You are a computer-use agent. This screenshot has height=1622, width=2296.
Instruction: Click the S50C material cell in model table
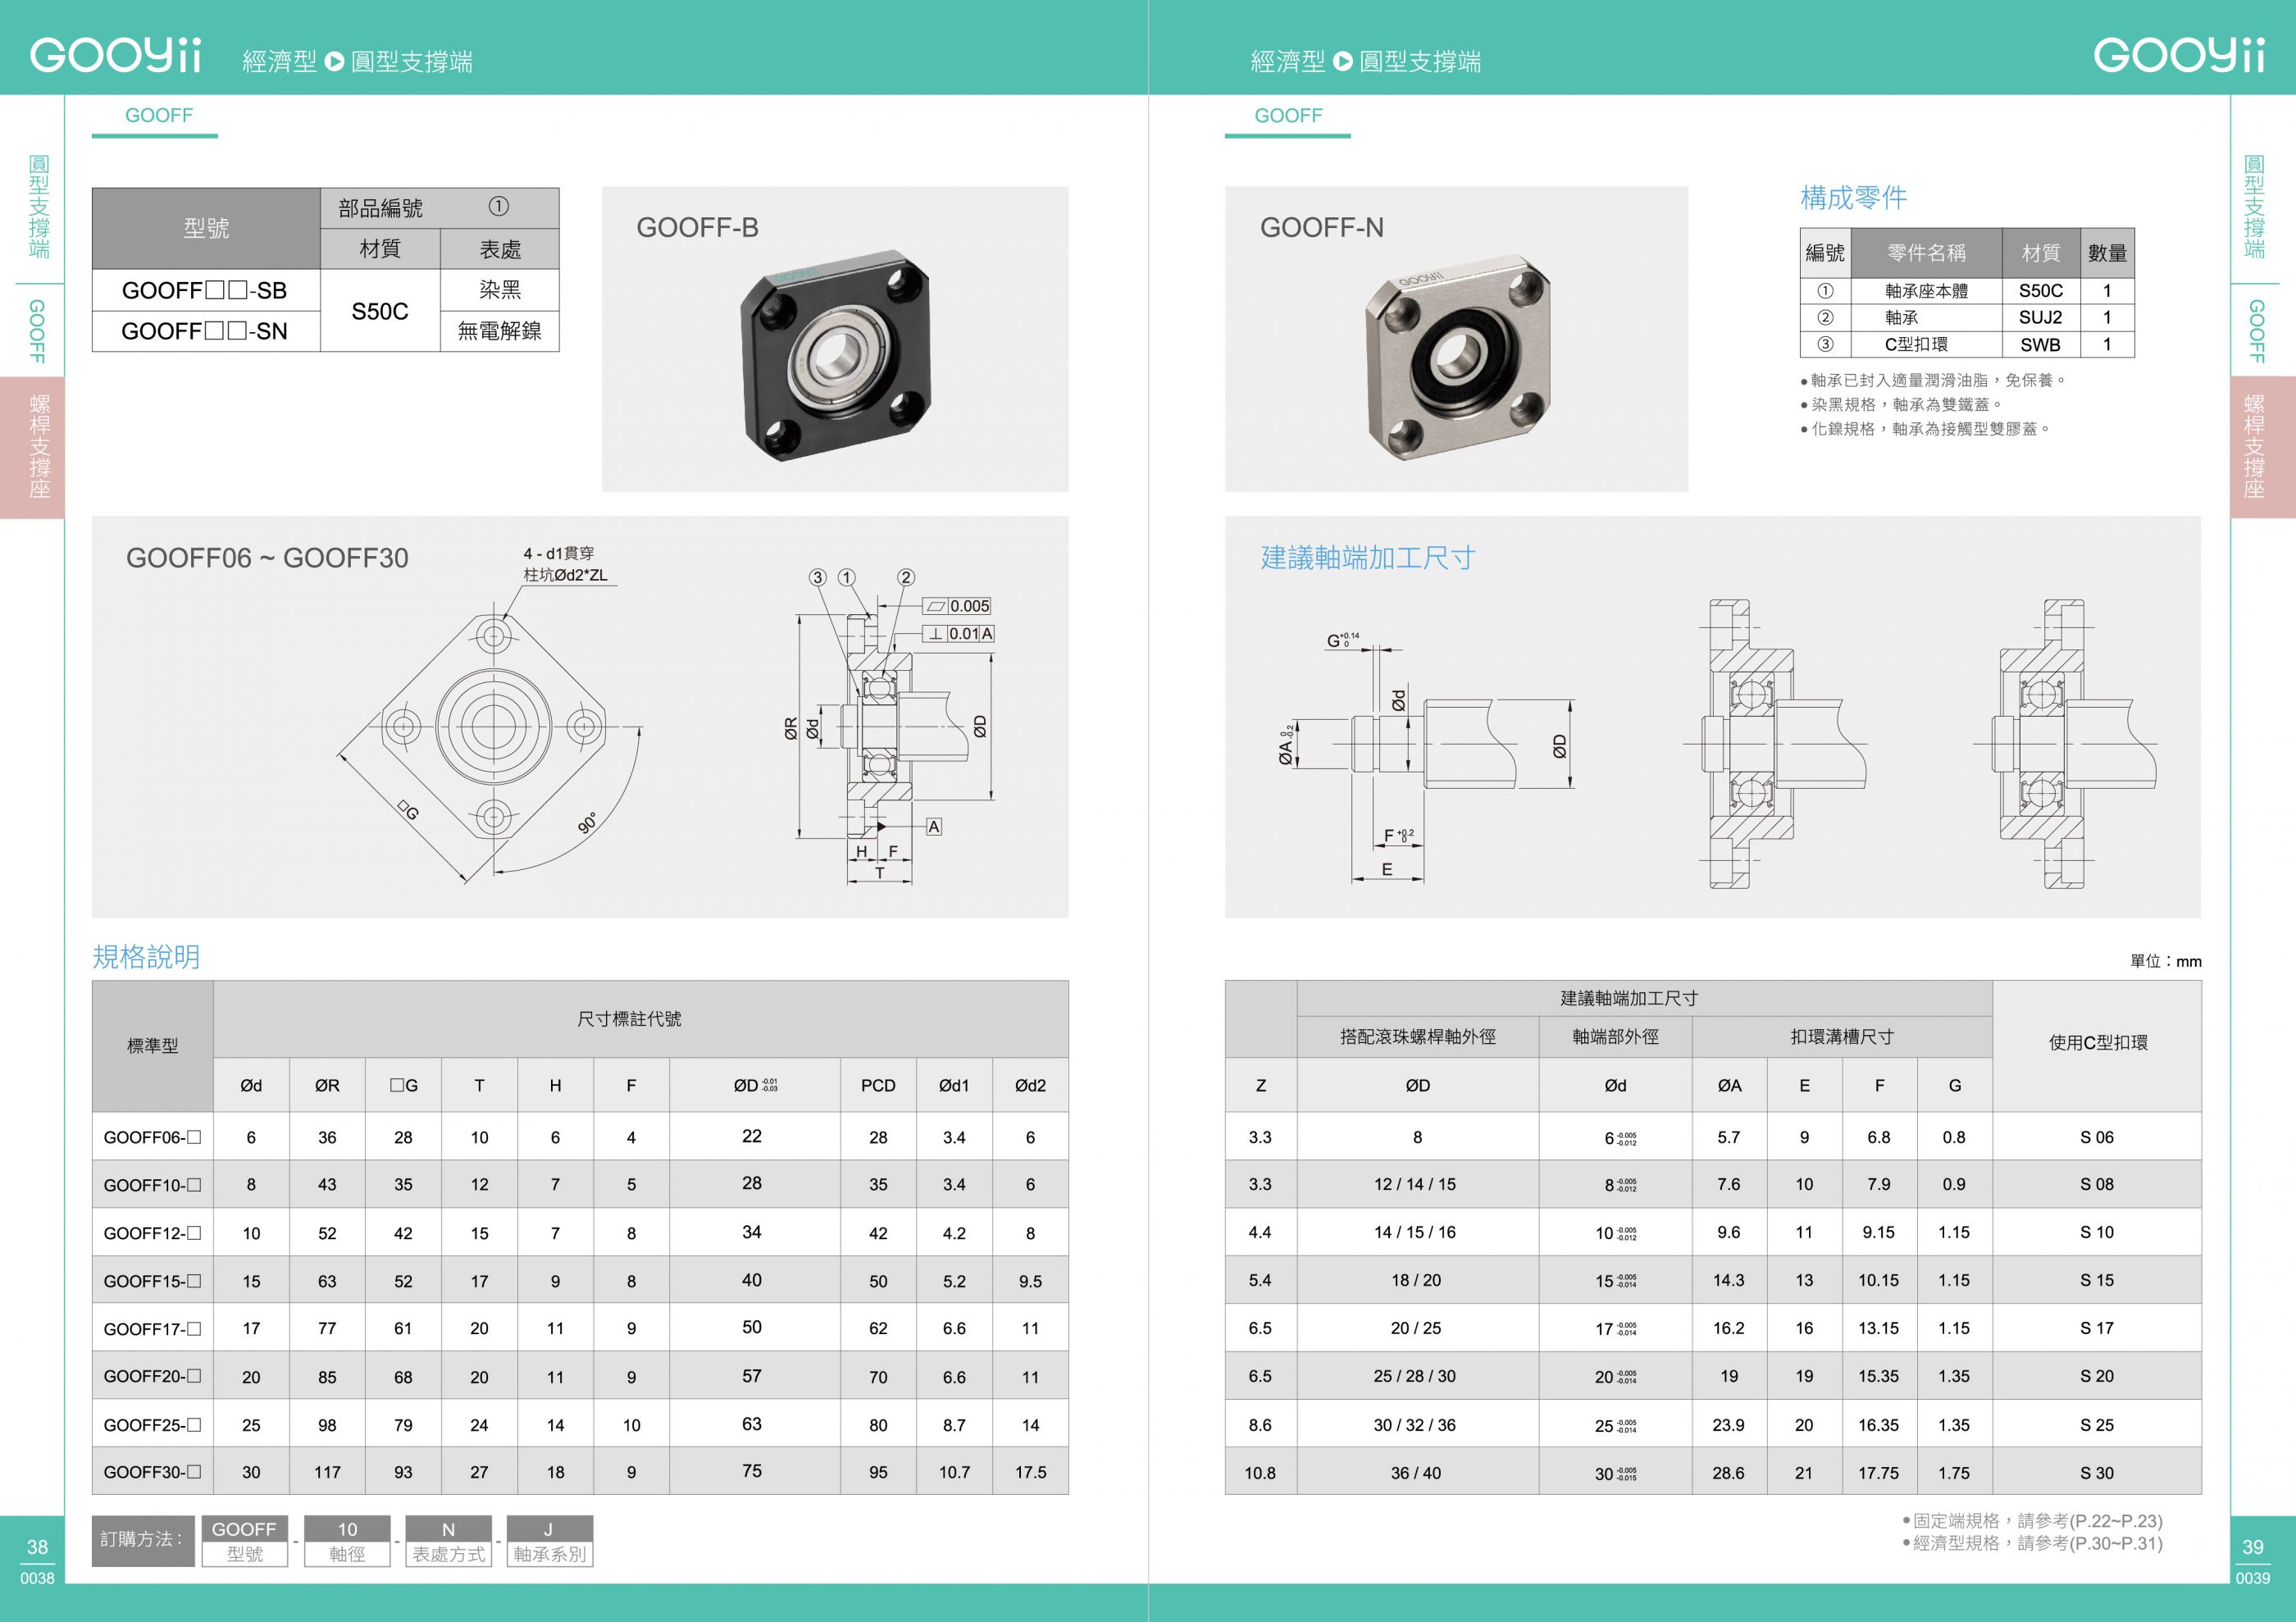[380, 311]
